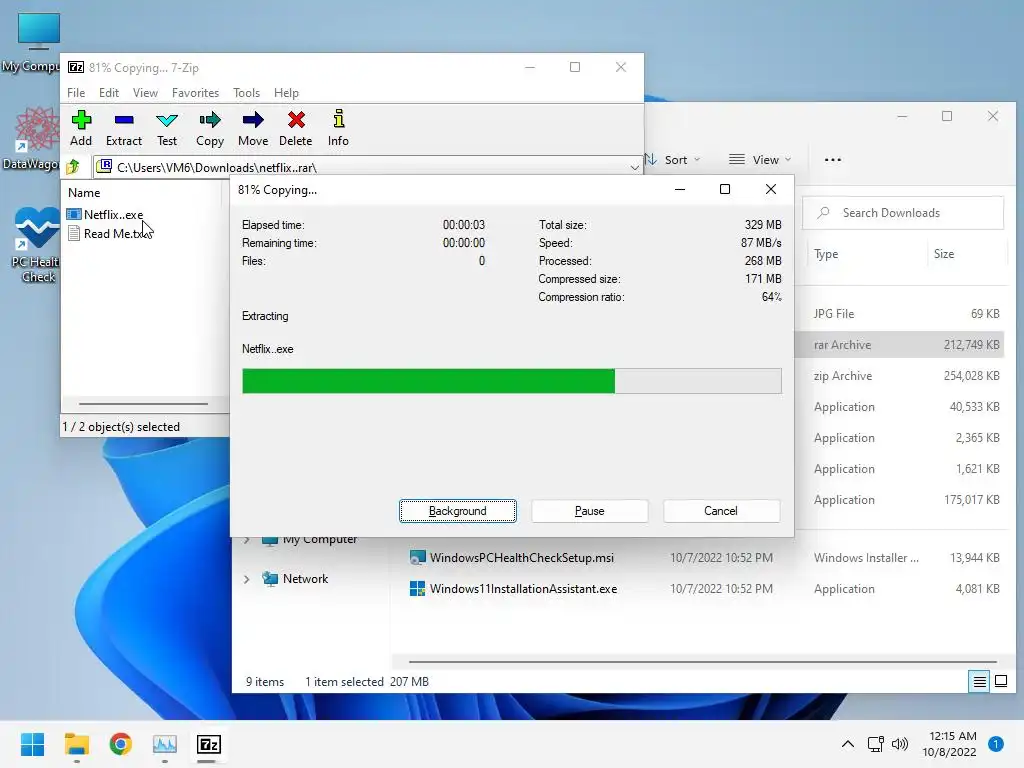
Task: Expand the My Computer tree node
Action: coord(247,539)
